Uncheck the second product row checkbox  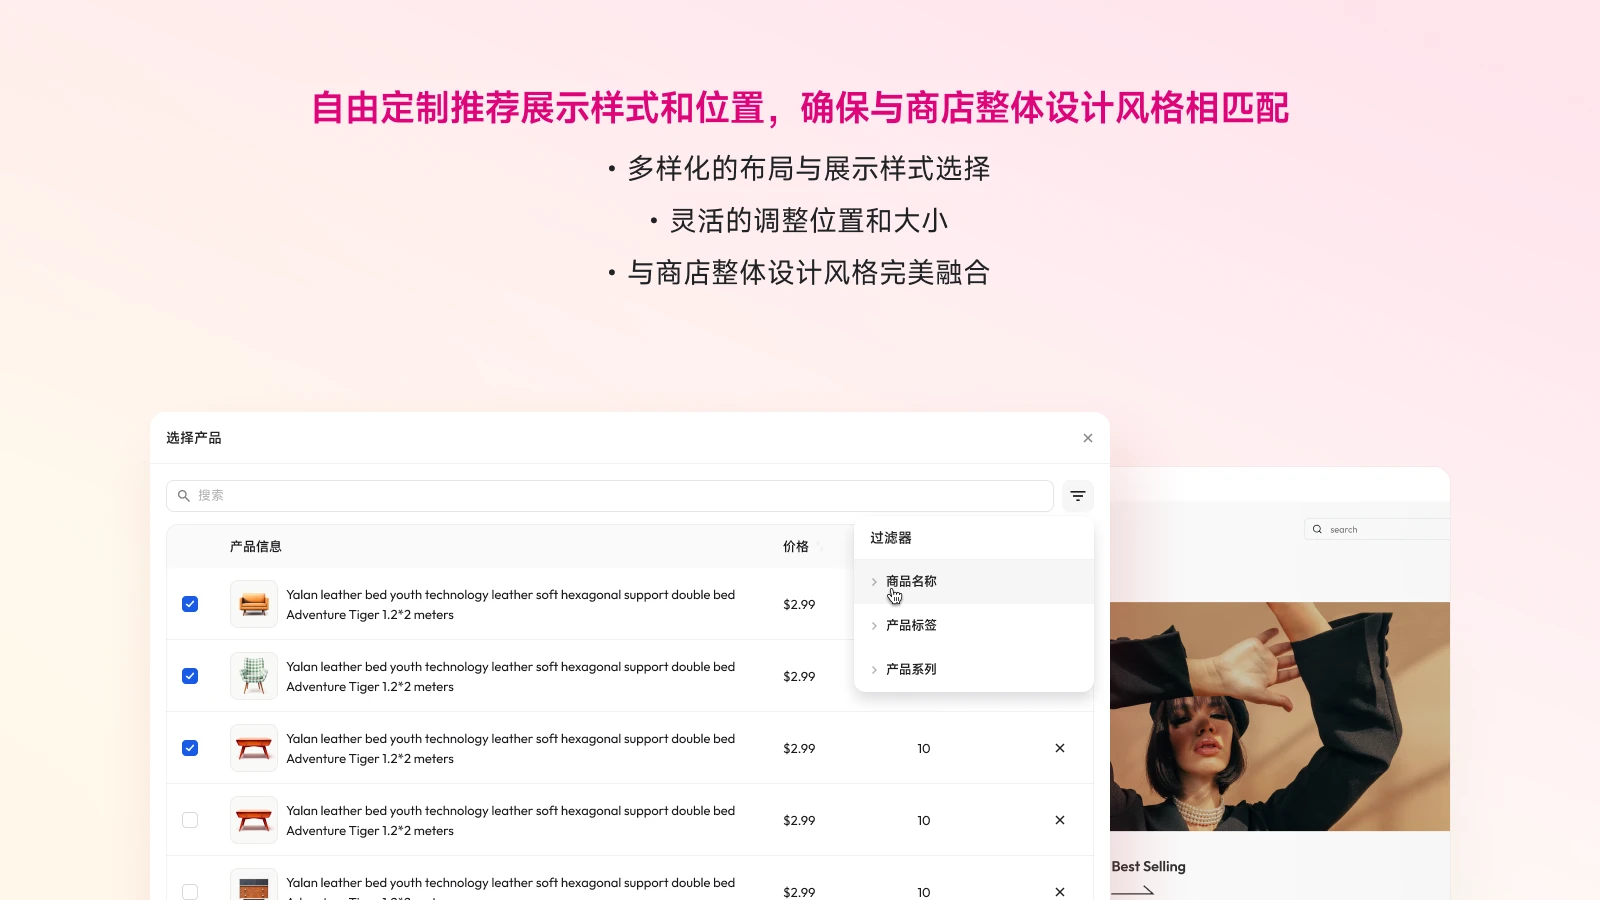(190, 676)
